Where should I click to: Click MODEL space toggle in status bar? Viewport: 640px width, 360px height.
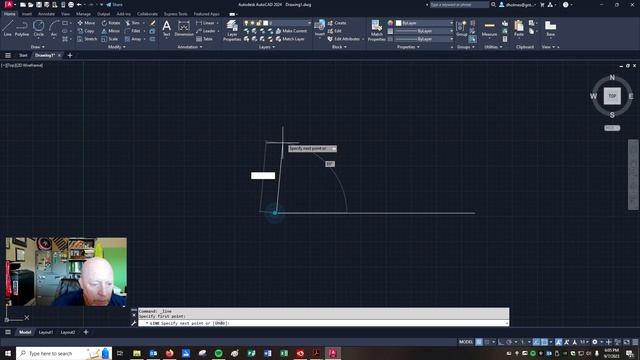[x=466, y=342]
